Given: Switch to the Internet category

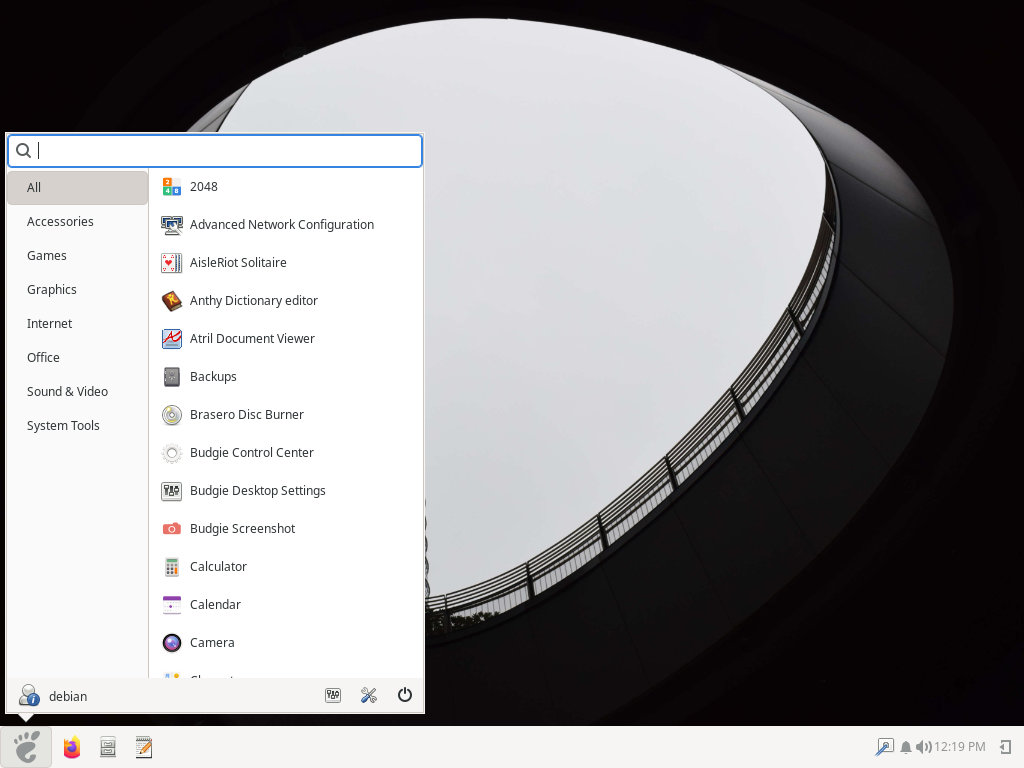Looking at the screenshot, I should pyautogui.click(x=49, y=323).
